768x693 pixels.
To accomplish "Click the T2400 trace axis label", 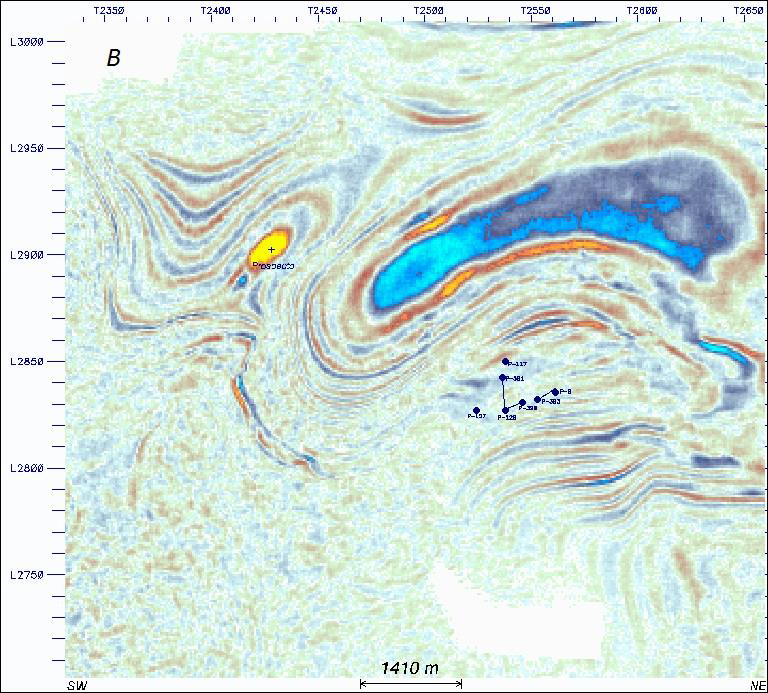I will click(x=216, y=10).
